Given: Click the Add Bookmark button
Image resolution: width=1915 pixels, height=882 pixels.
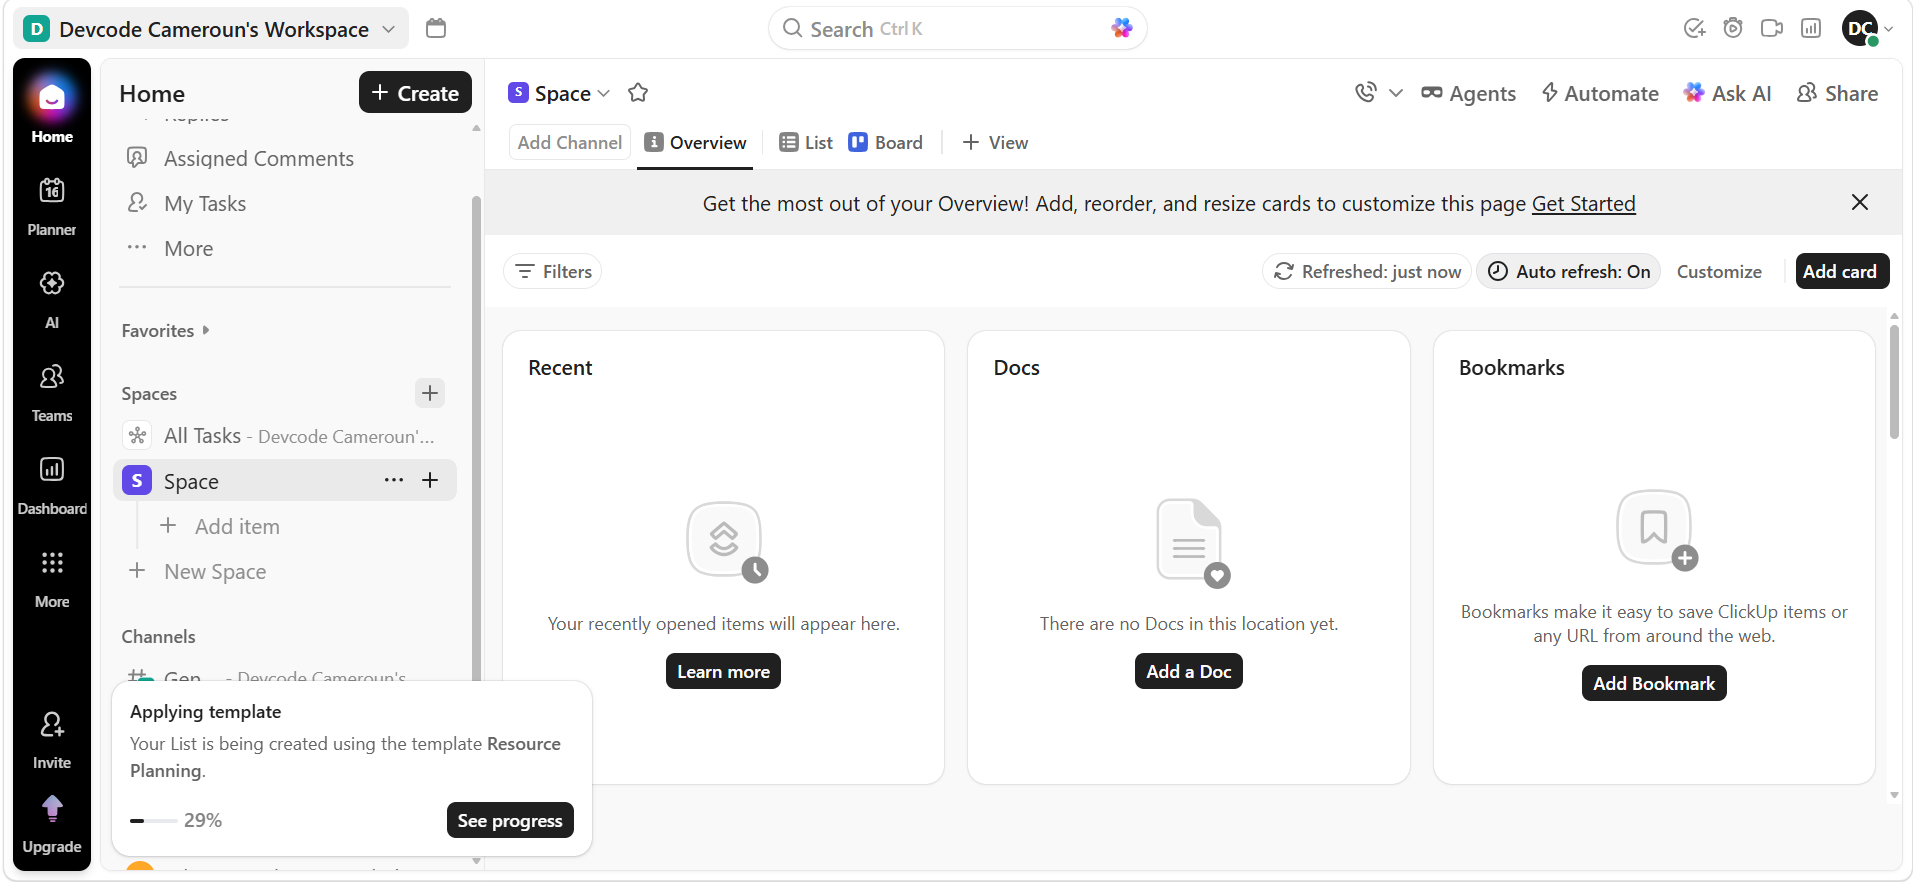Looking at the screenshot, I should pyautogui.click(x=1654, y=683).
